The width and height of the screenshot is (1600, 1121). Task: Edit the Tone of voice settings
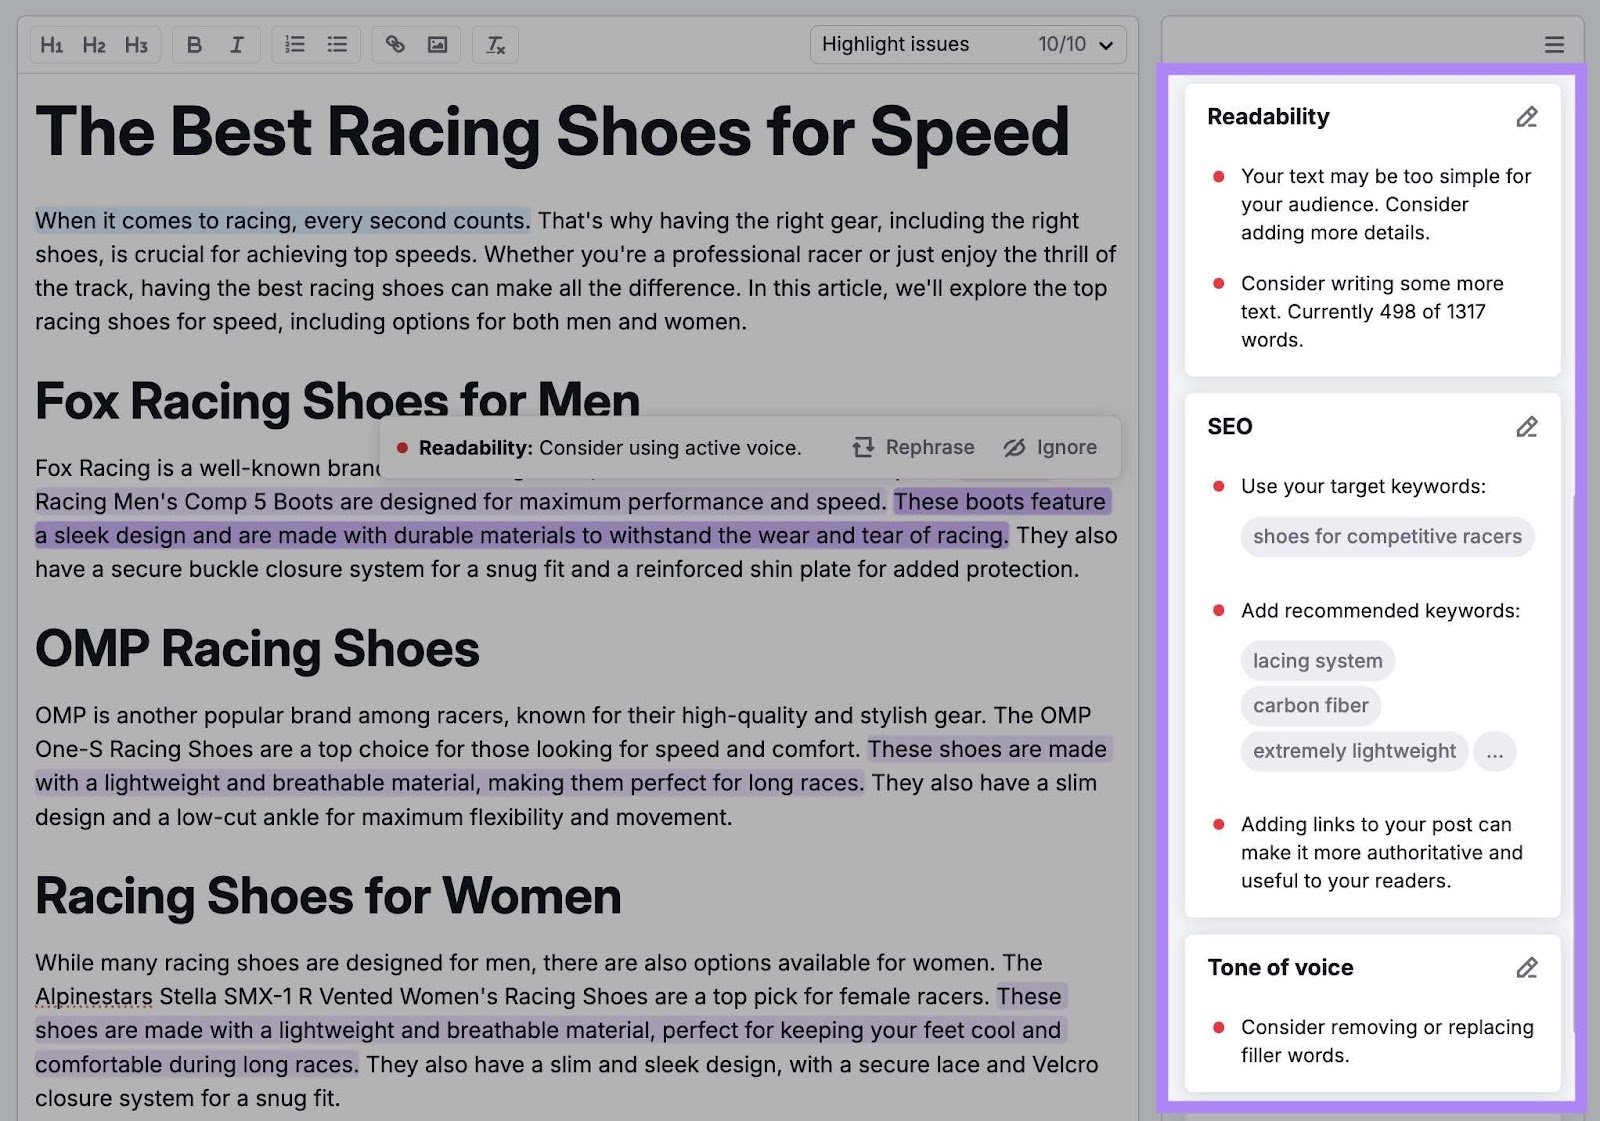coord(1526,968)
